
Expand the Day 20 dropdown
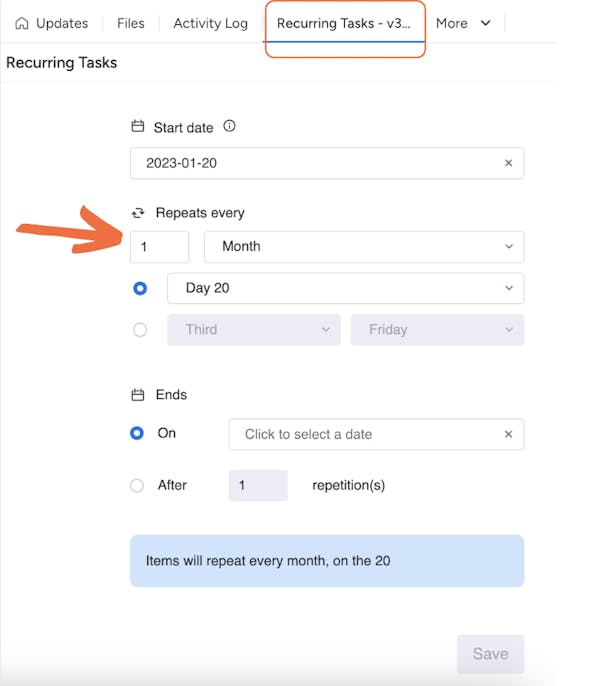345,288
